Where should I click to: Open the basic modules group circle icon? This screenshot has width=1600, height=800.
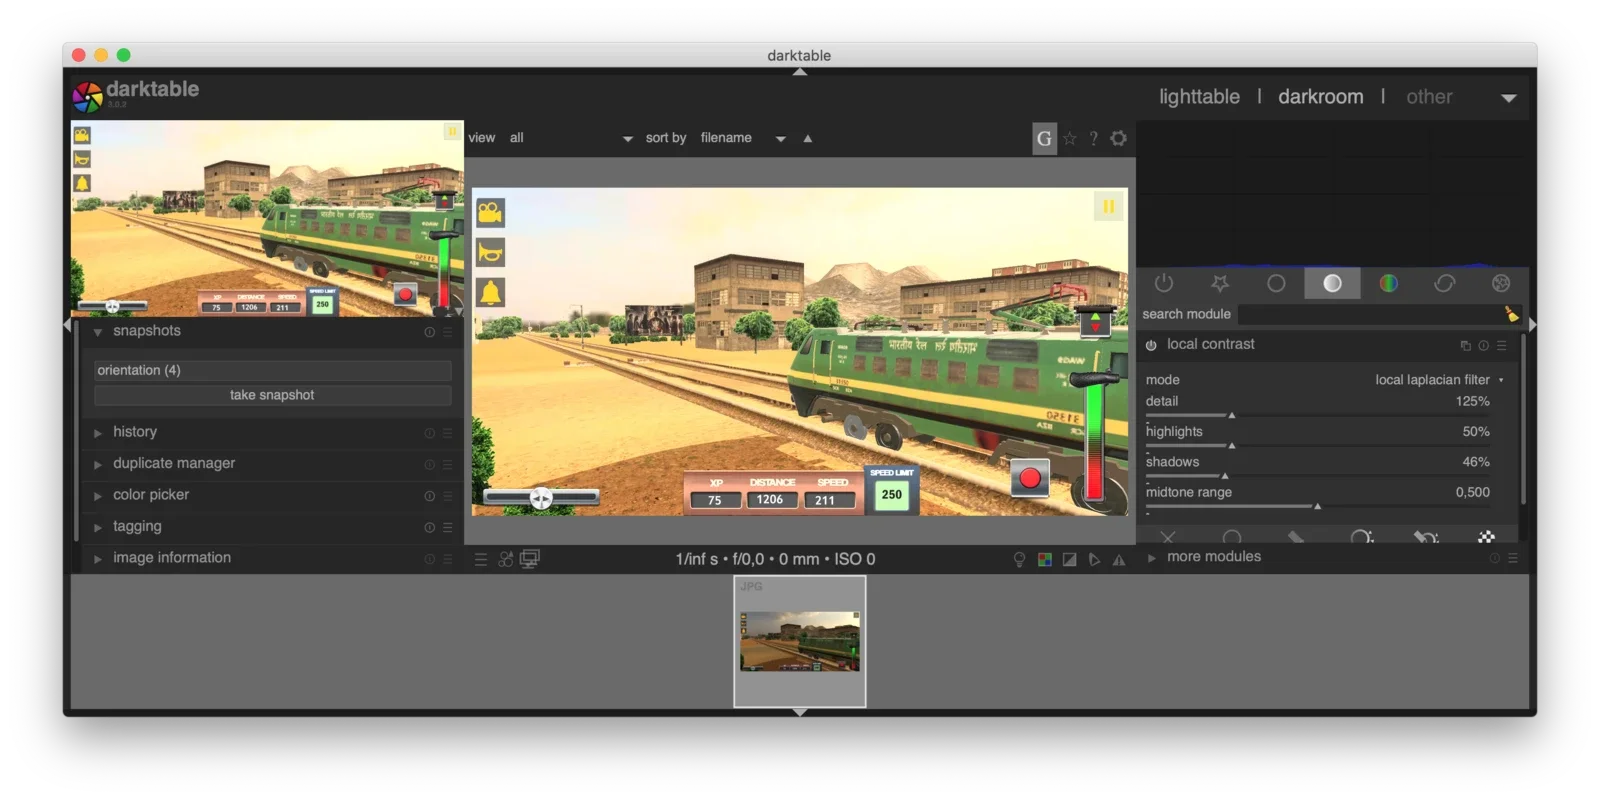[1276, 284]
